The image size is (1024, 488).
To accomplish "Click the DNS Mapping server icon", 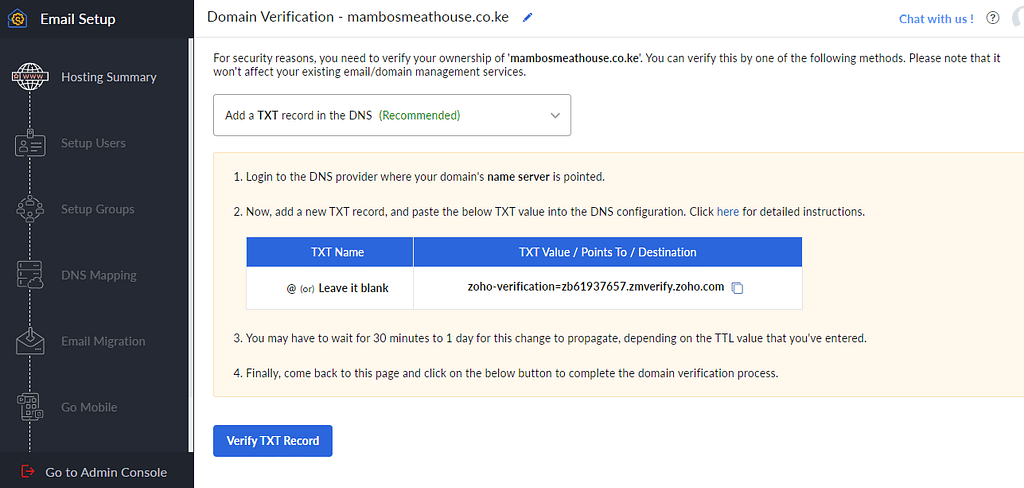I will pyautogui.click(x=29, y=275).
